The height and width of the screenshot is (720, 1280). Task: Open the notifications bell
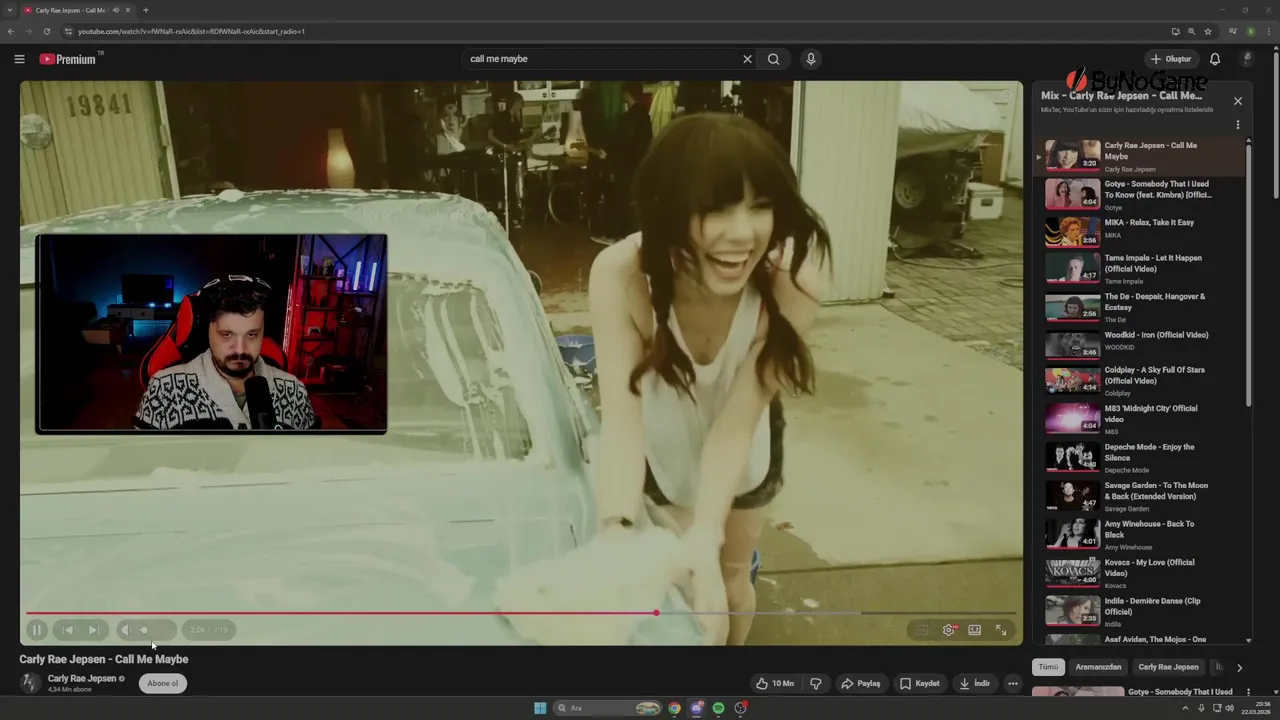[x=1215, y=59]
